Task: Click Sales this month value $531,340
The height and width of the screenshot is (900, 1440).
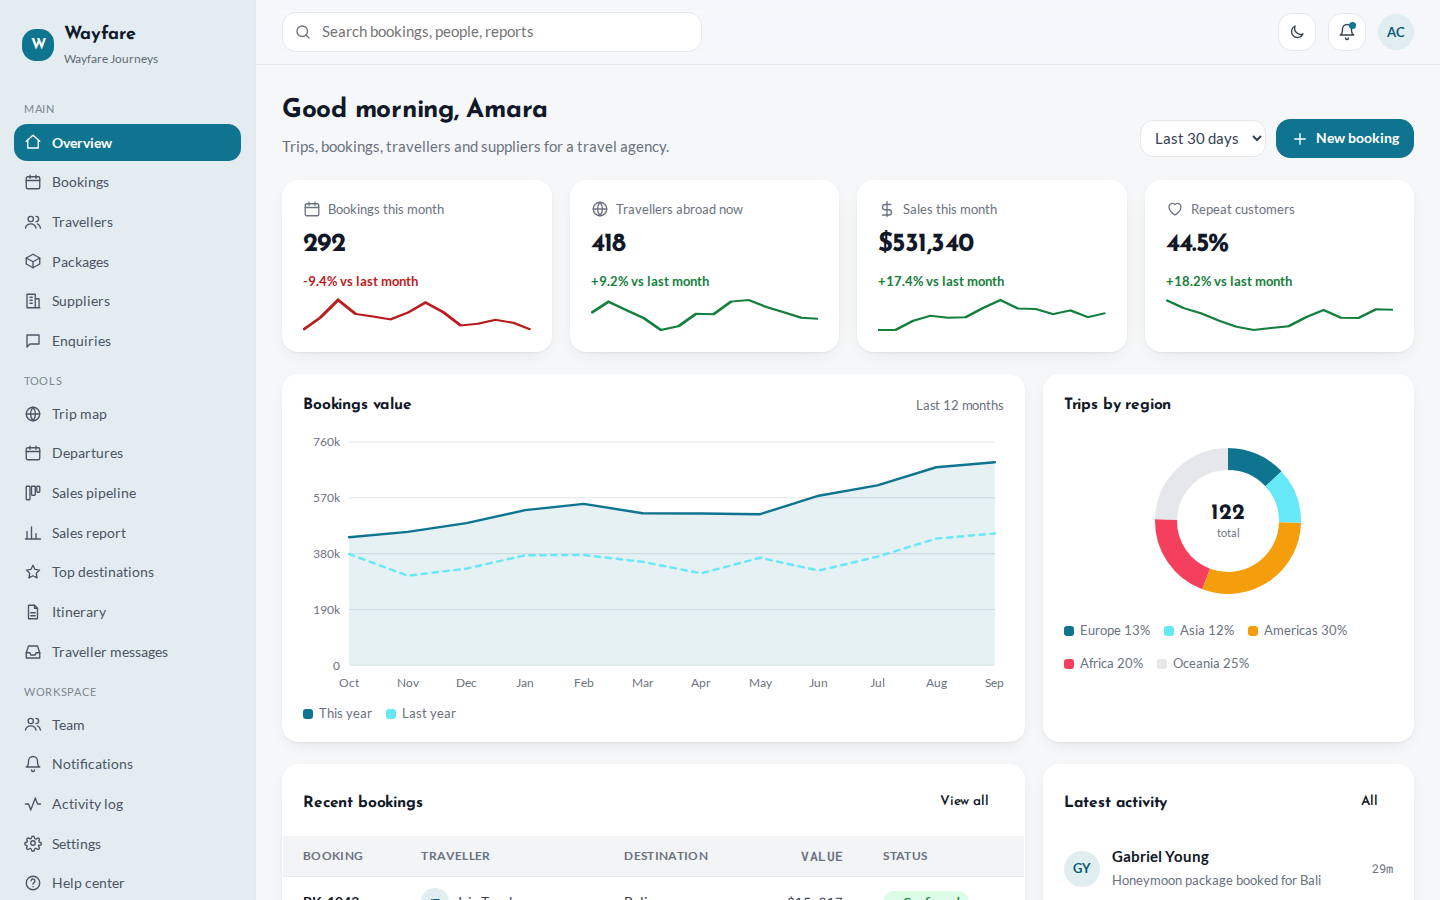Action: point(926,243)
